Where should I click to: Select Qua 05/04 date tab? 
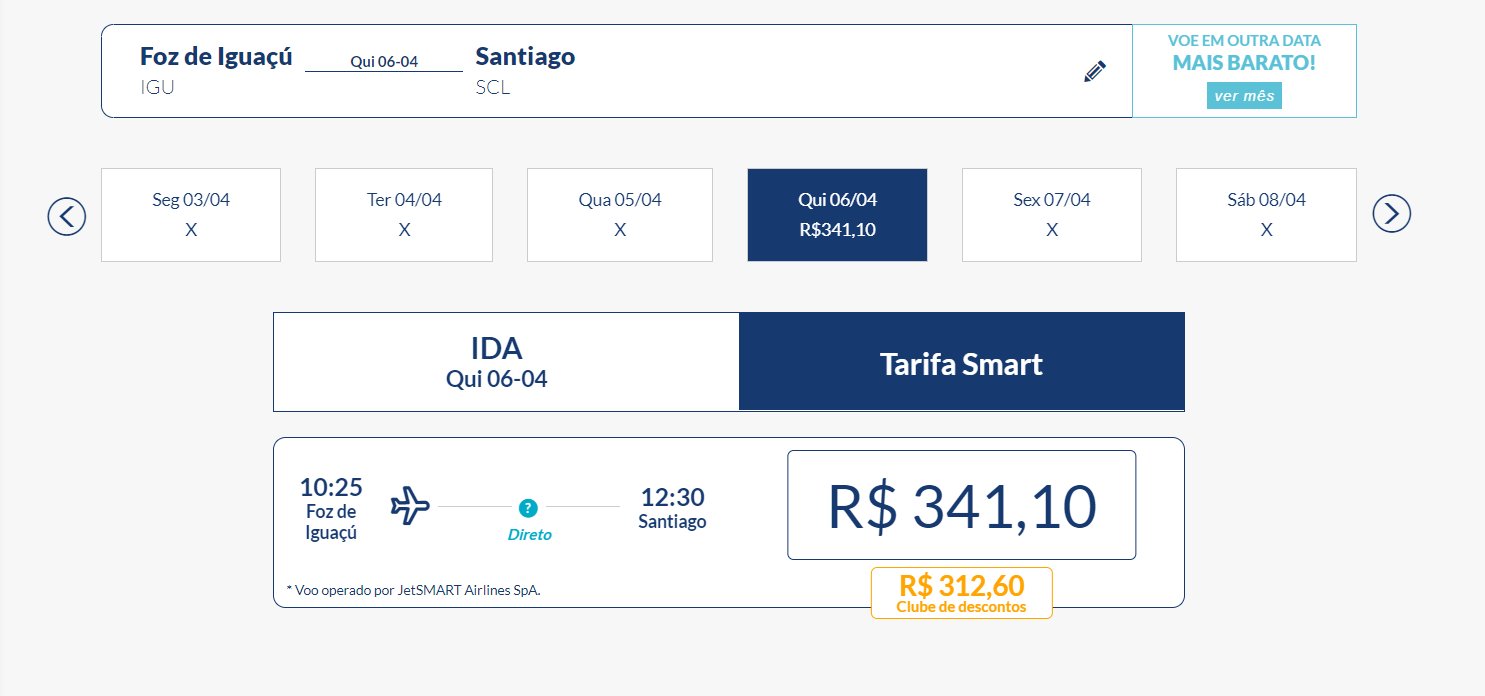pos(620,215)
